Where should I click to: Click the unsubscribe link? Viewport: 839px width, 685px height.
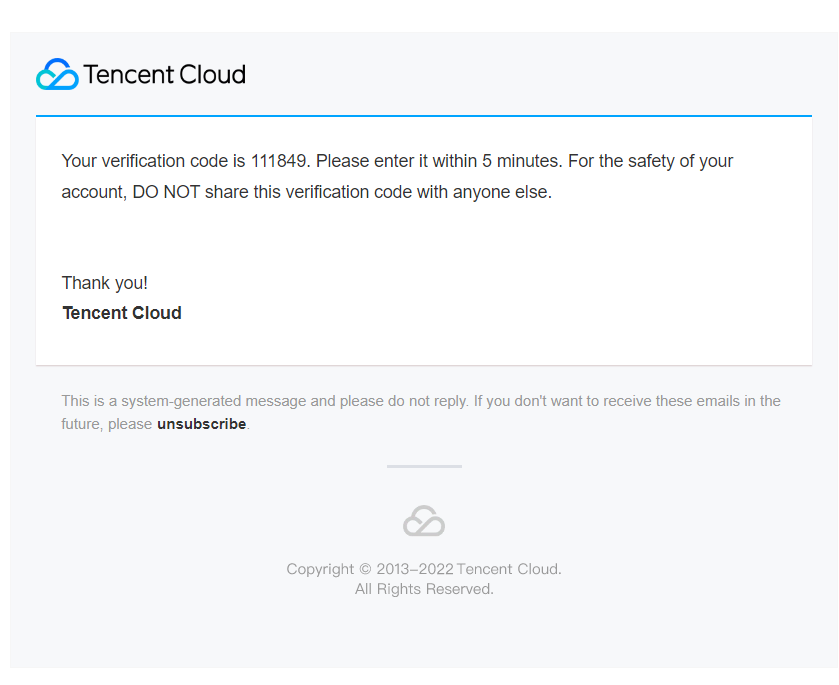tap(202, 424)
